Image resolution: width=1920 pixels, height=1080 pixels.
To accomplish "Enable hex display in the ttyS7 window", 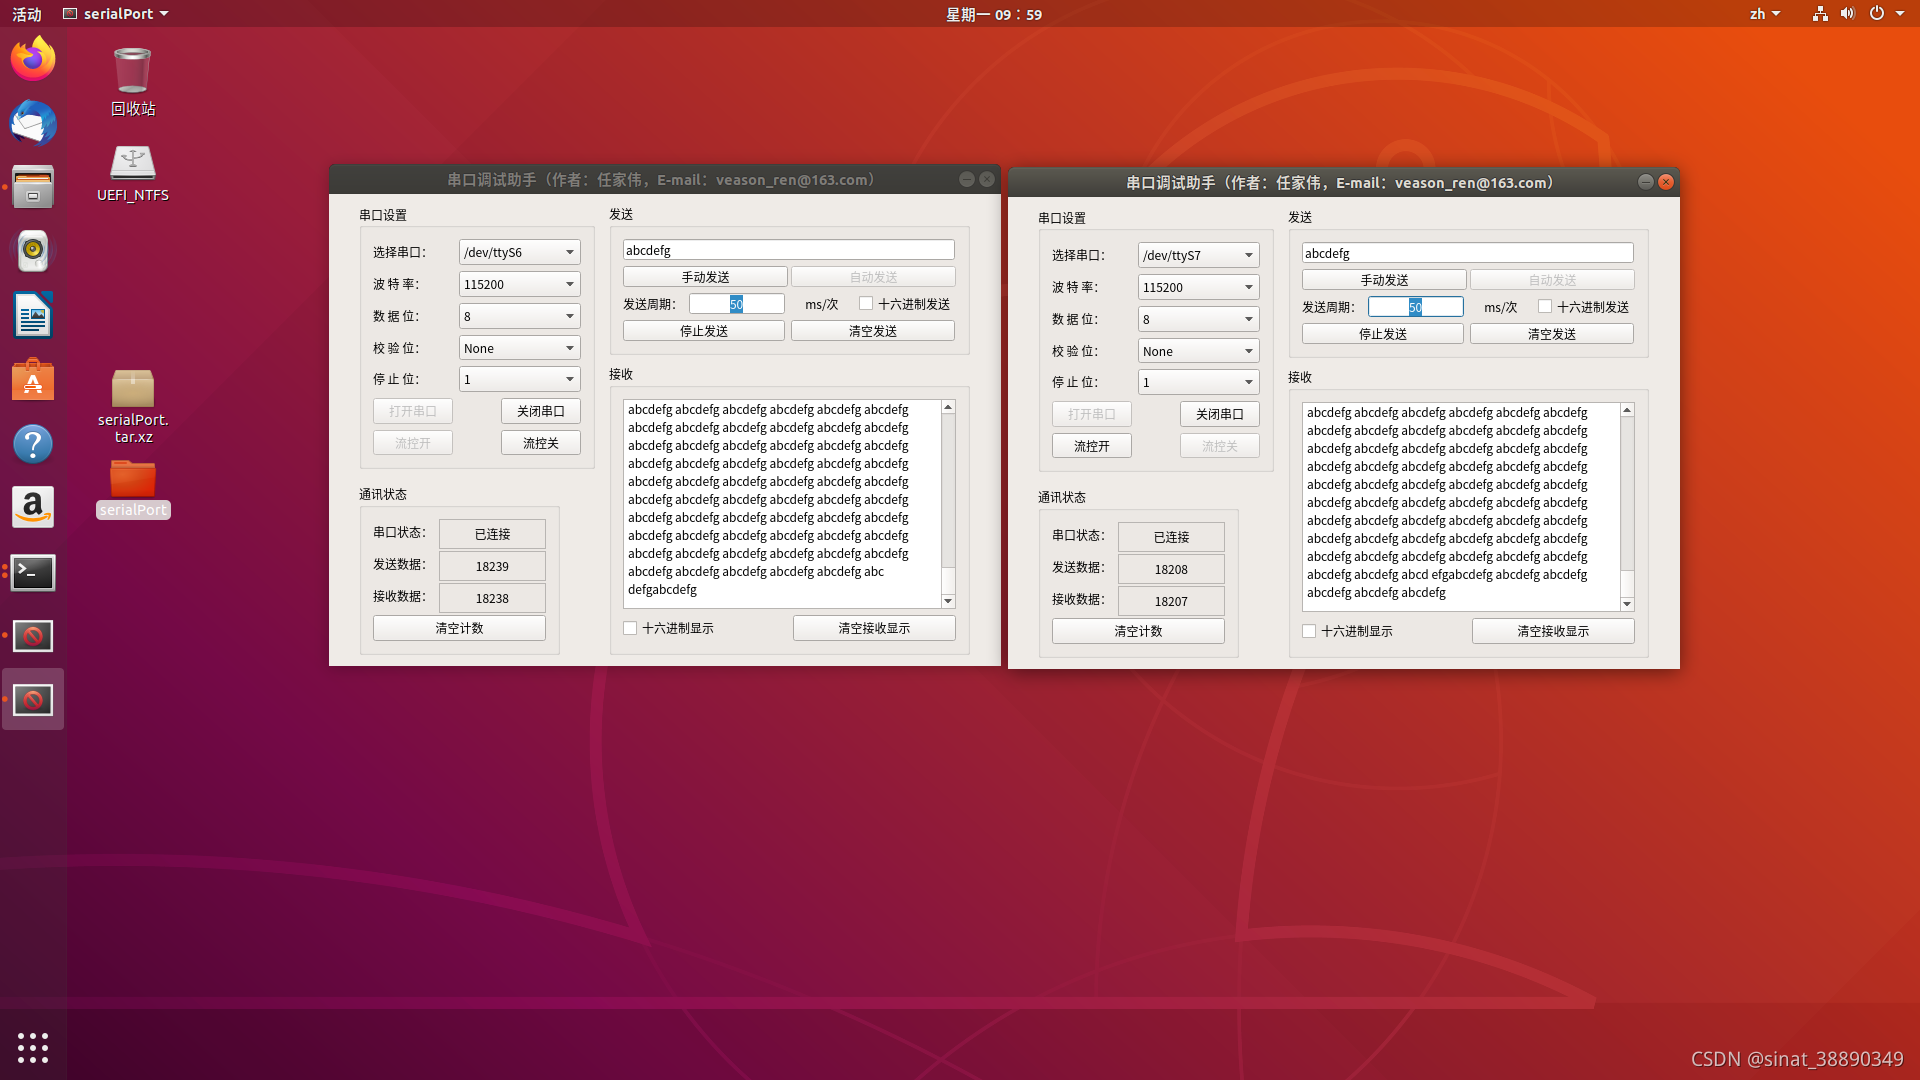I will 1309,631.
